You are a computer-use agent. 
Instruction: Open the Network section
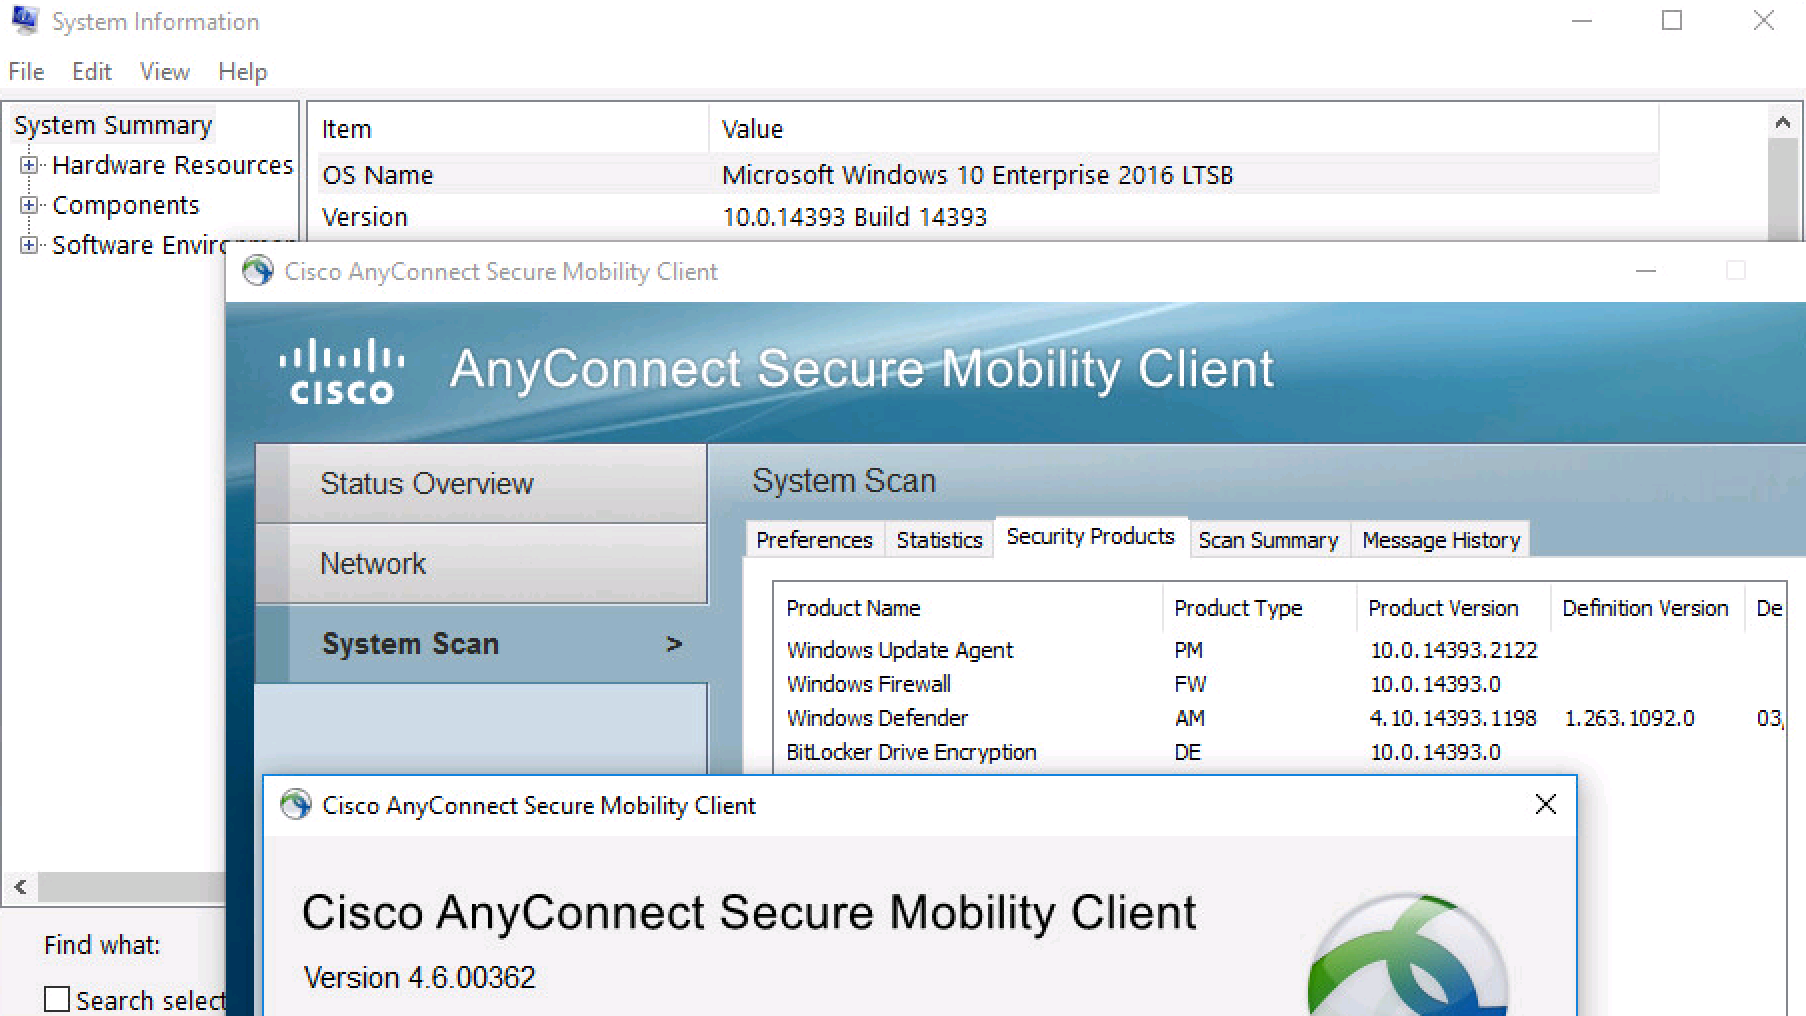click(x=481, y=563)
